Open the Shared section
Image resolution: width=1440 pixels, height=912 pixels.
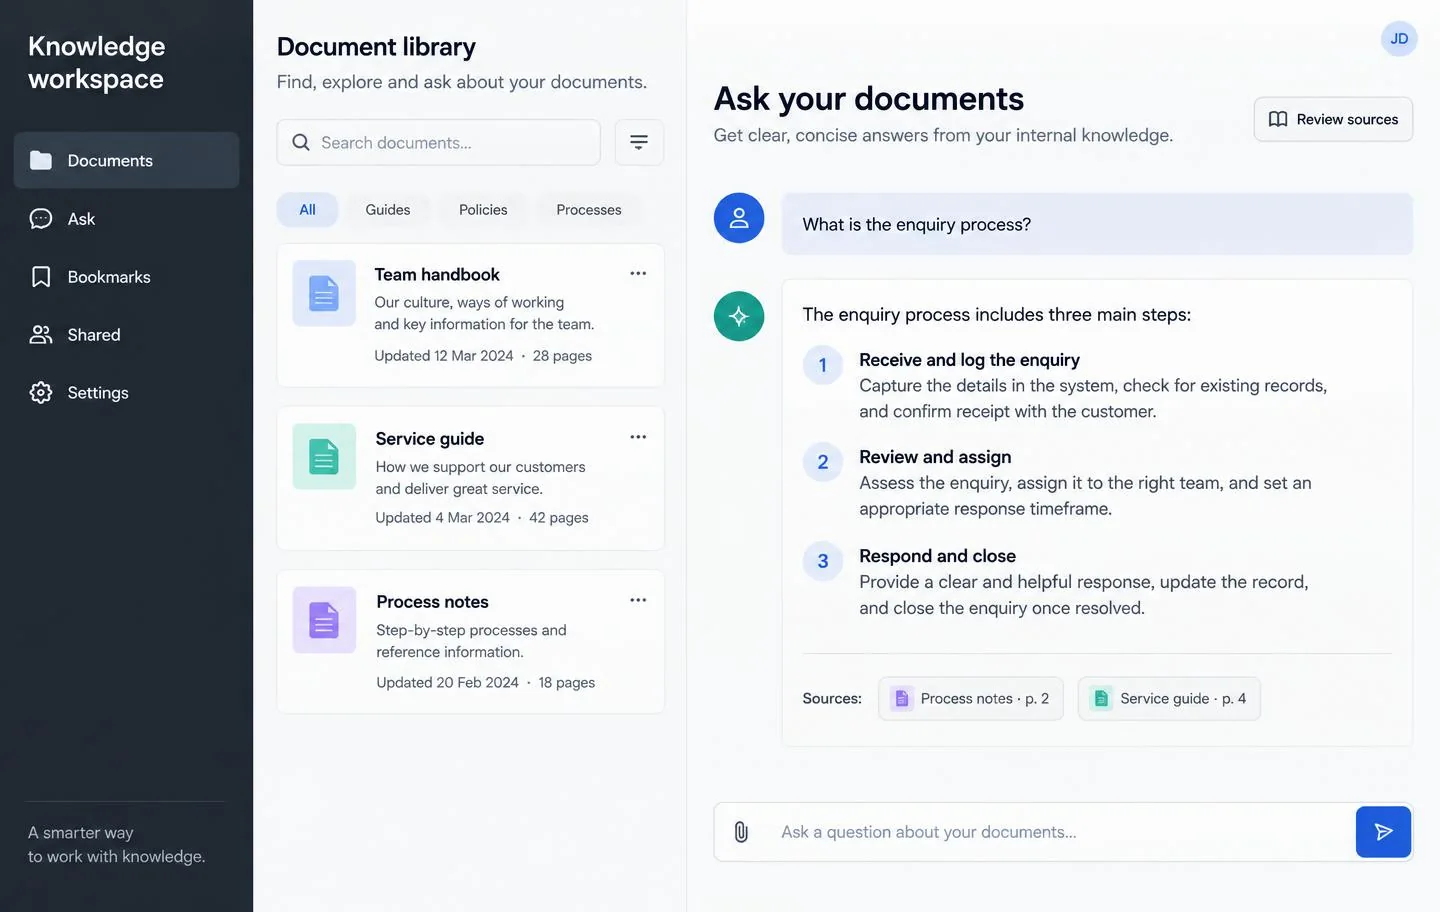click(x=126, y=335)
